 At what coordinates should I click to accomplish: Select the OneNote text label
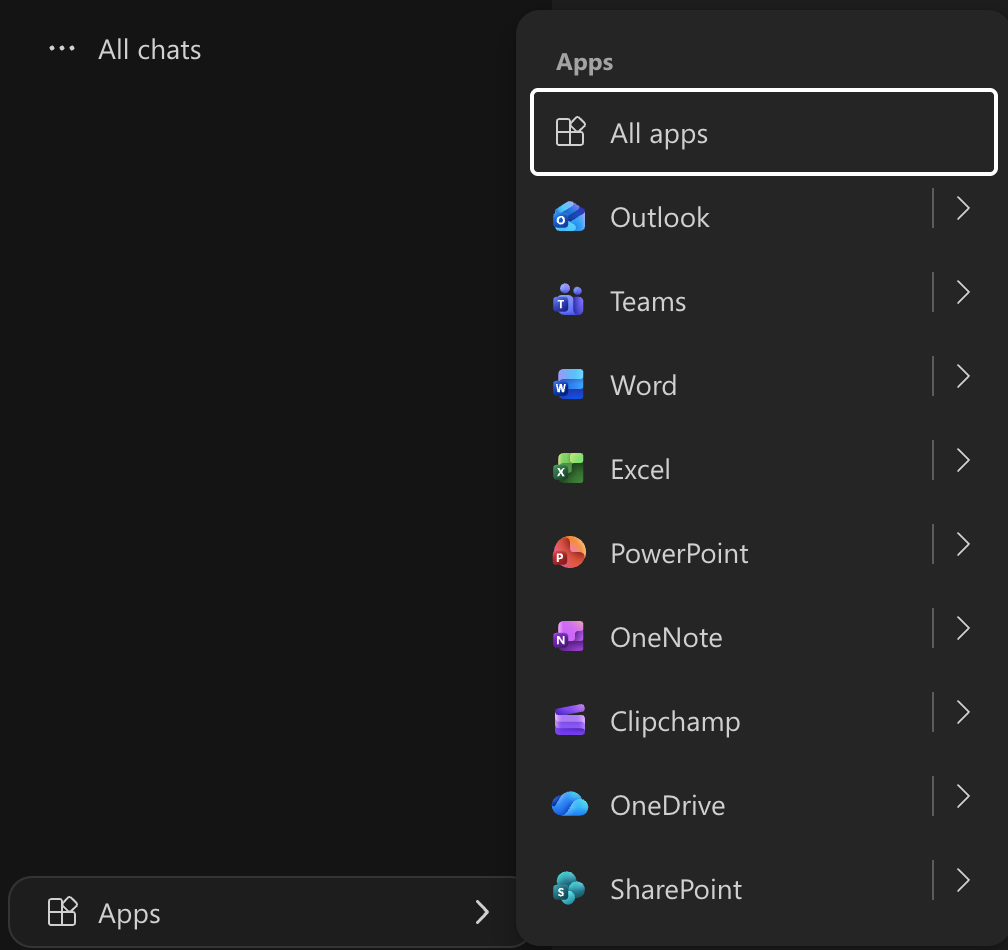[x=666, y=637]
